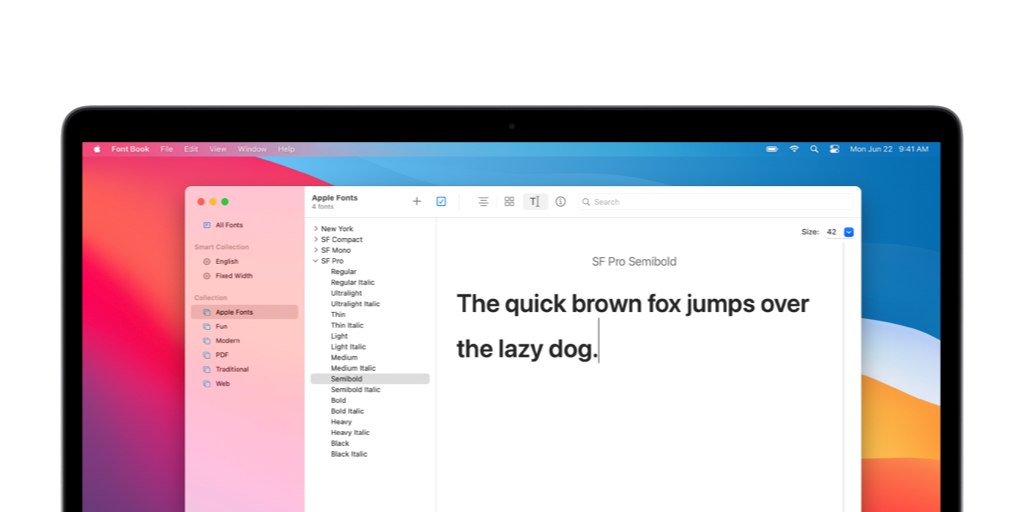This screenshot has width=1024, height=512.
Task: Select the Semibold Italic style
Action: pos(355,389)
